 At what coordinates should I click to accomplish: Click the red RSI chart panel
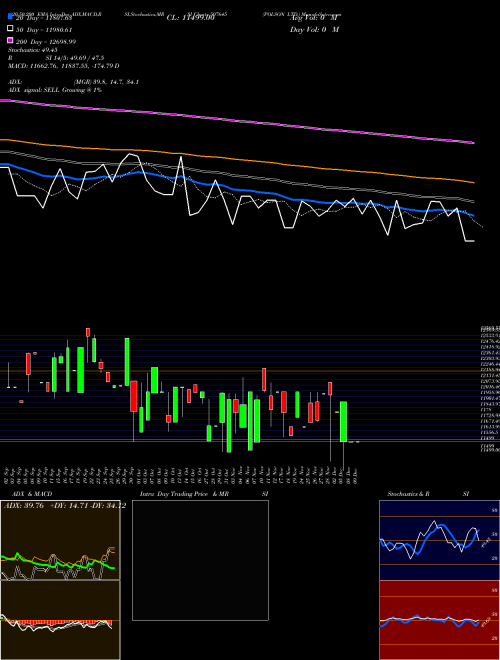pyautogui.click(x=439, y=620)
